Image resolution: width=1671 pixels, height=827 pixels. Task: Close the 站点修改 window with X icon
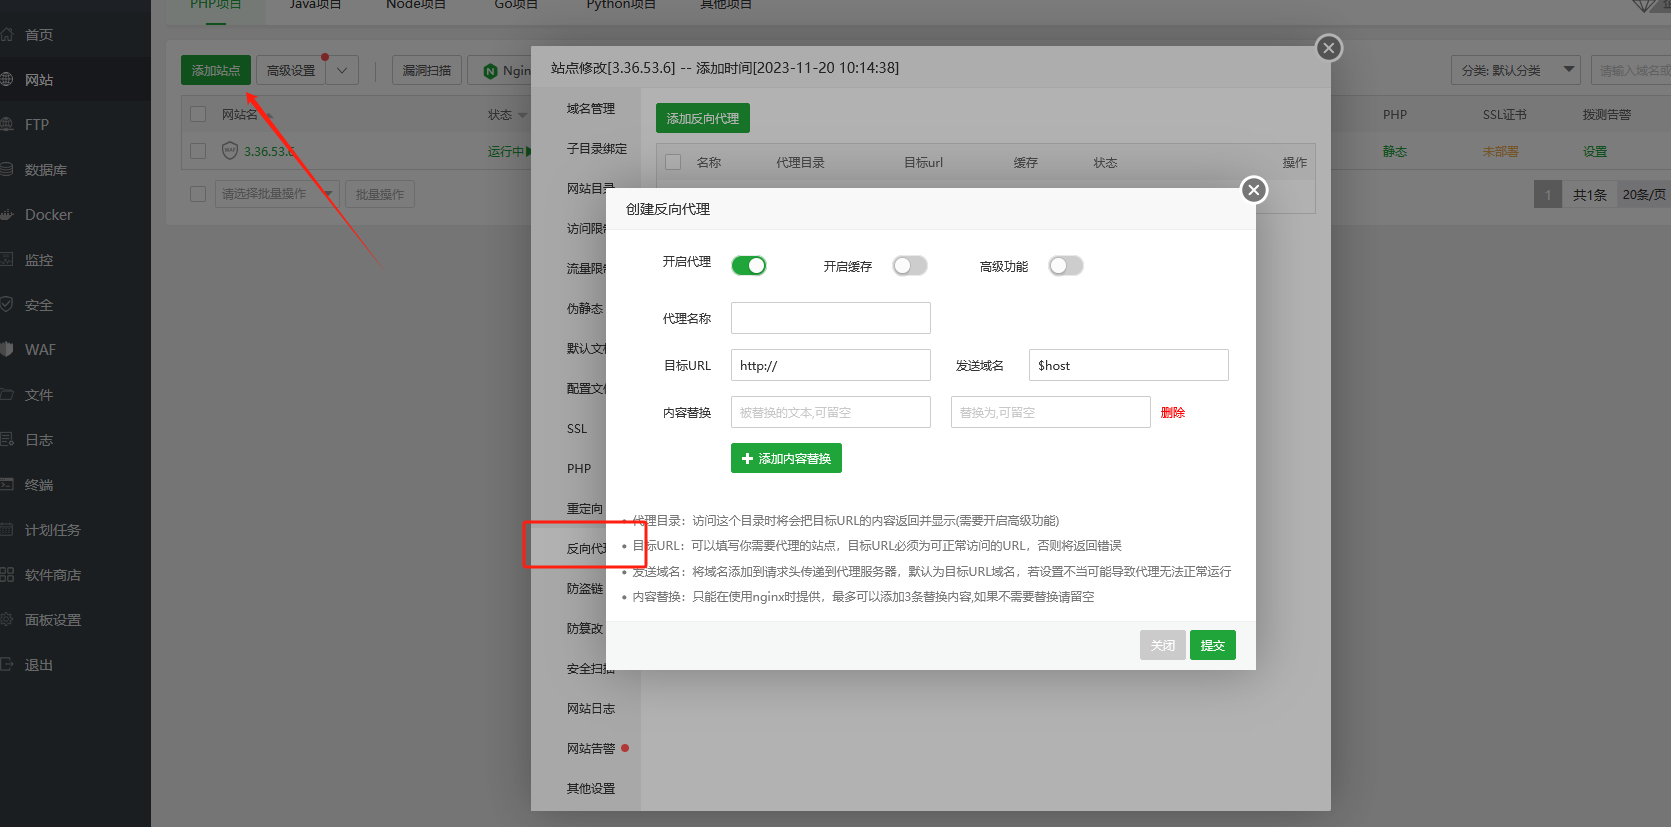tap(1328, 48)
